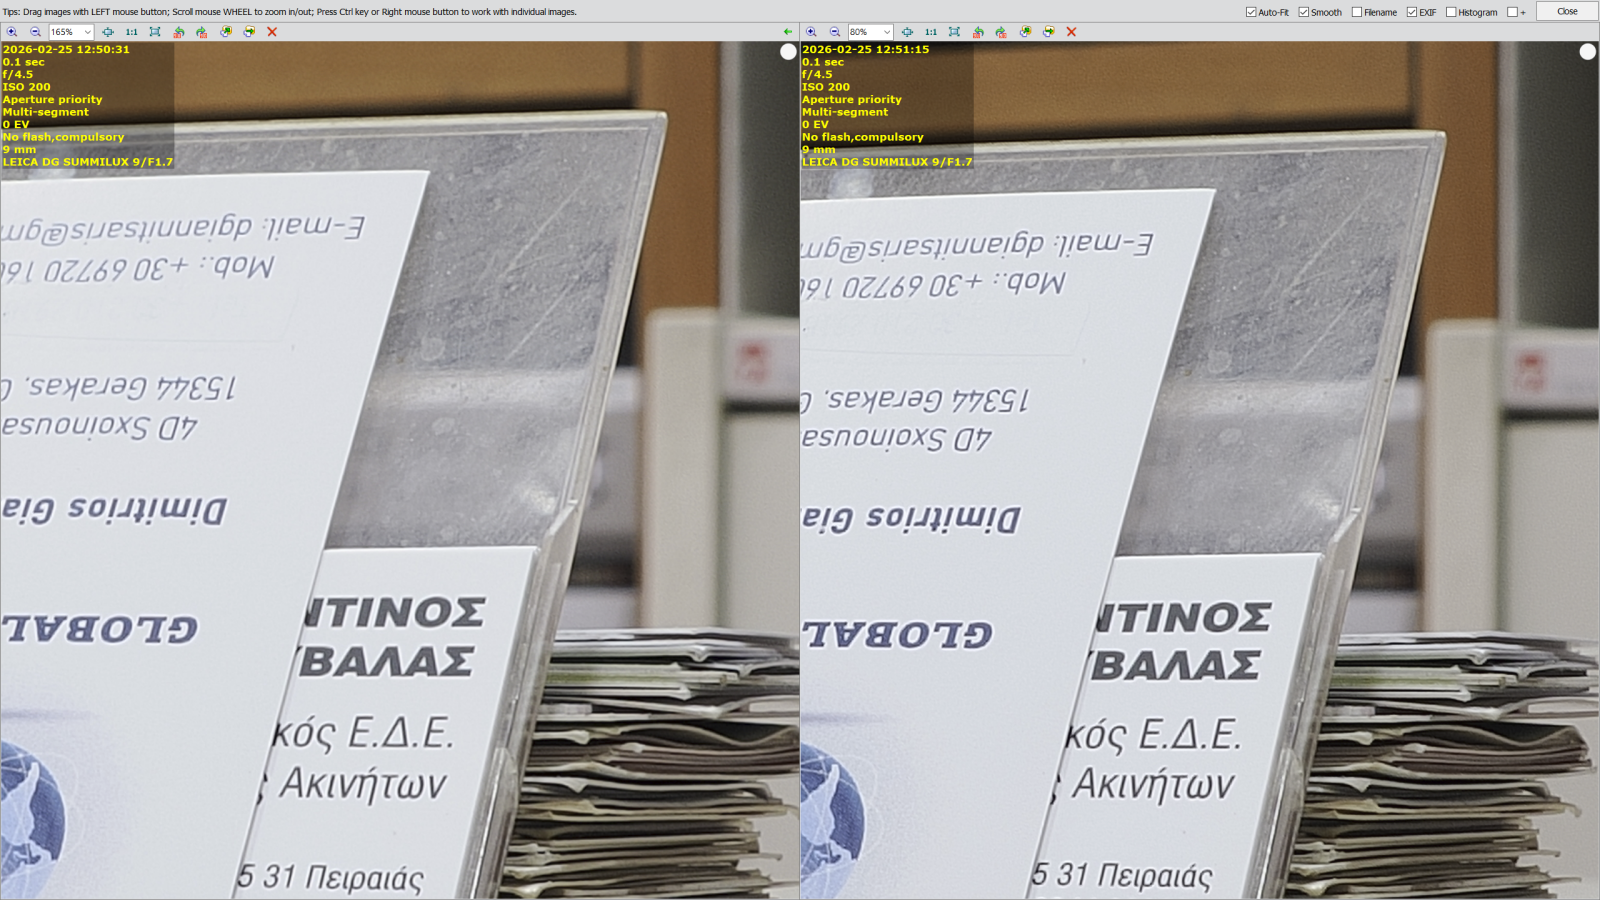Viewport: 1600px width, 900px height.
Task: Rotate the right image left (counterclockwise)
Action: pyautogui.click(x=979, y=33)
